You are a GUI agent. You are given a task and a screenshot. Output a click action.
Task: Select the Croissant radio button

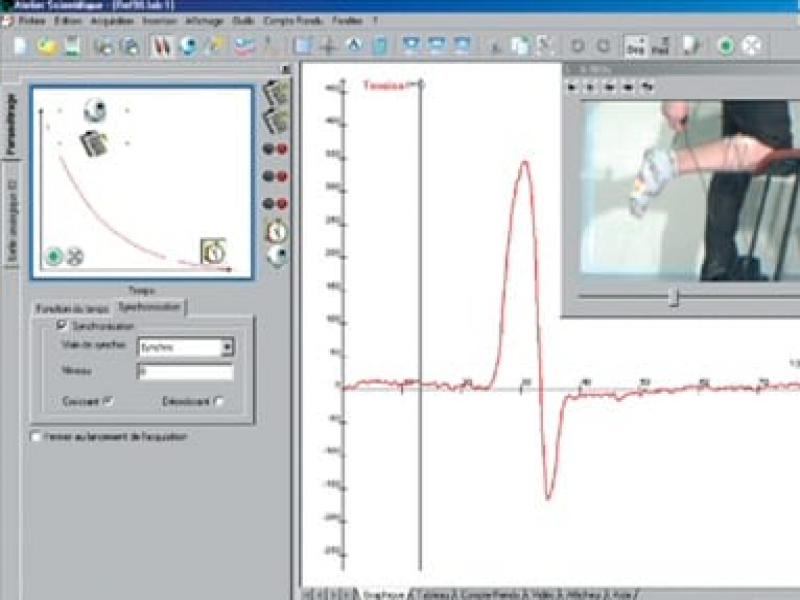[x=108, y=401]
